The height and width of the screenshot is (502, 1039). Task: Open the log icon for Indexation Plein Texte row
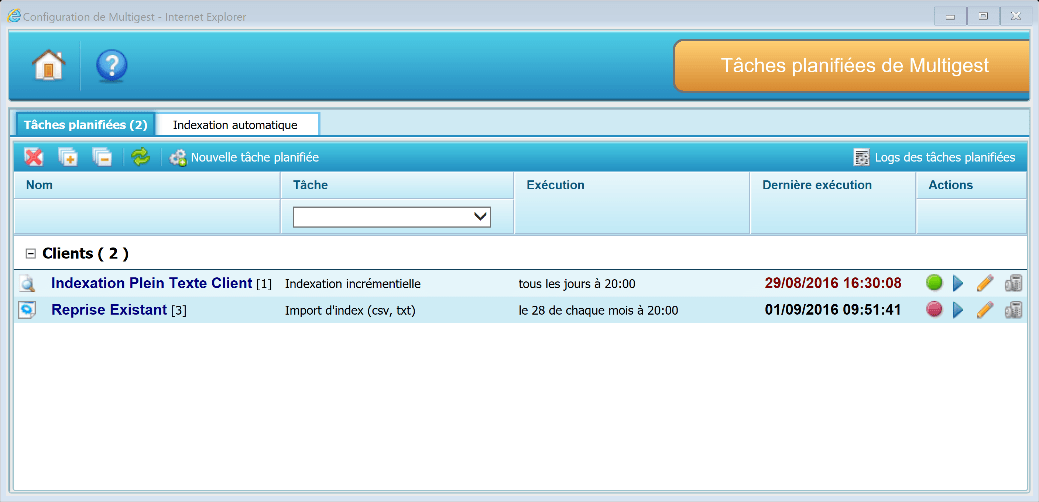point(1013,283)
